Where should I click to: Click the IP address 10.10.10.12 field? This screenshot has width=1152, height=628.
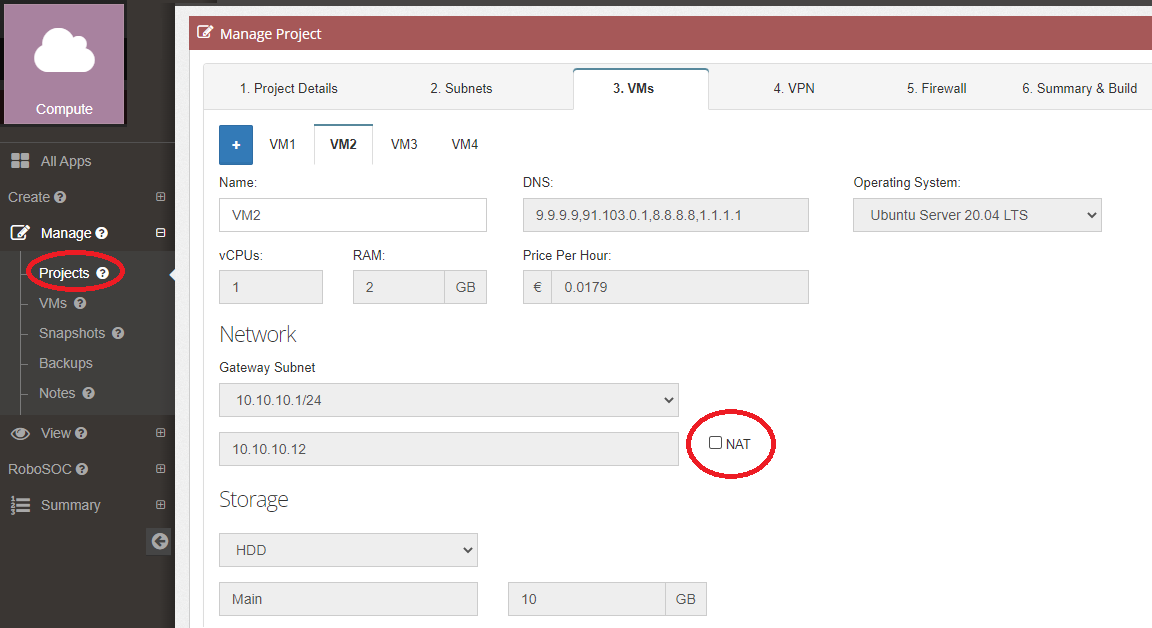(449, 449)
